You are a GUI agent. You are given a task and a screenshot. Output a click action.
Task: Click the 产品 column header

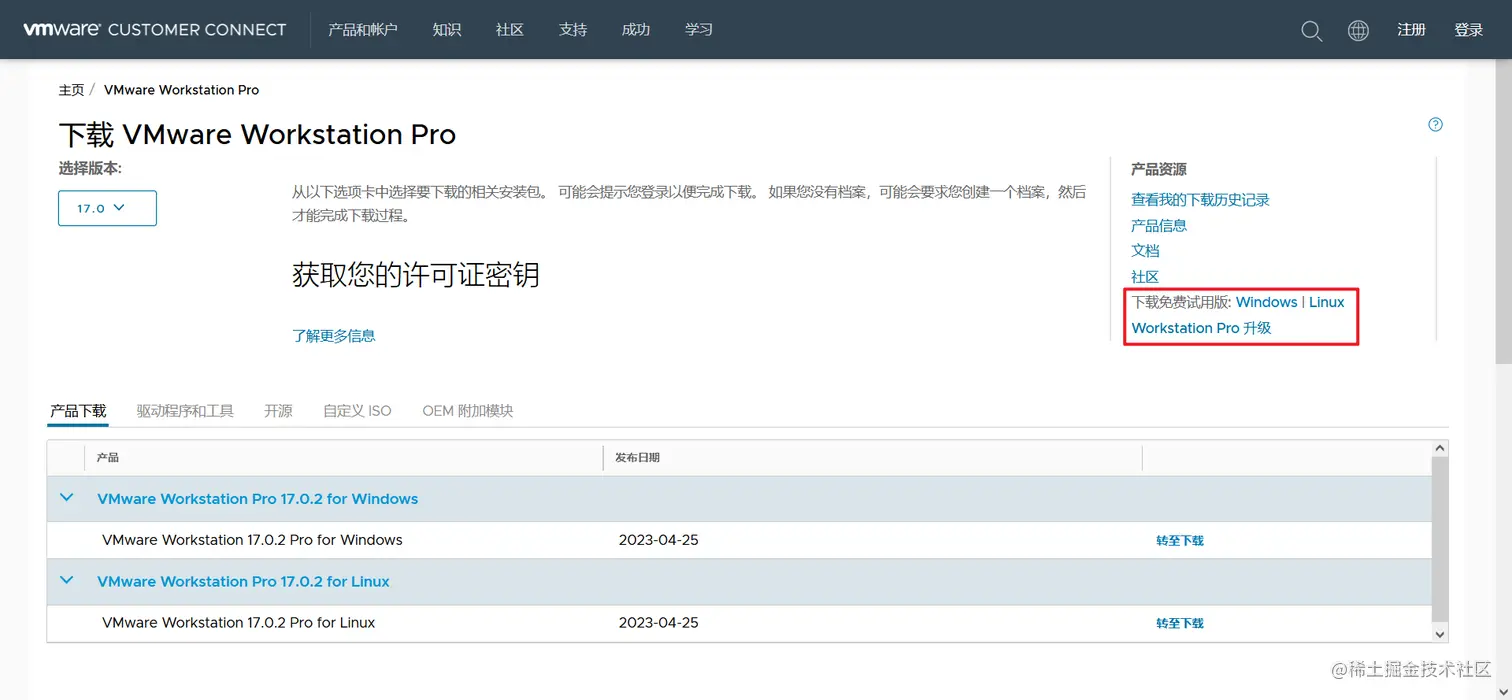pyautogui.click(x=108, y=458)
